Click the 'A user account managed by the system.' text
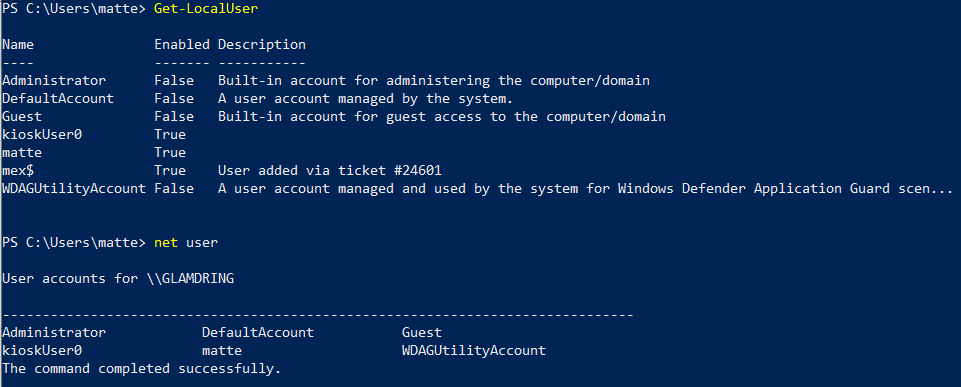Screen dimensions: 961x387 tap(365, 98)
